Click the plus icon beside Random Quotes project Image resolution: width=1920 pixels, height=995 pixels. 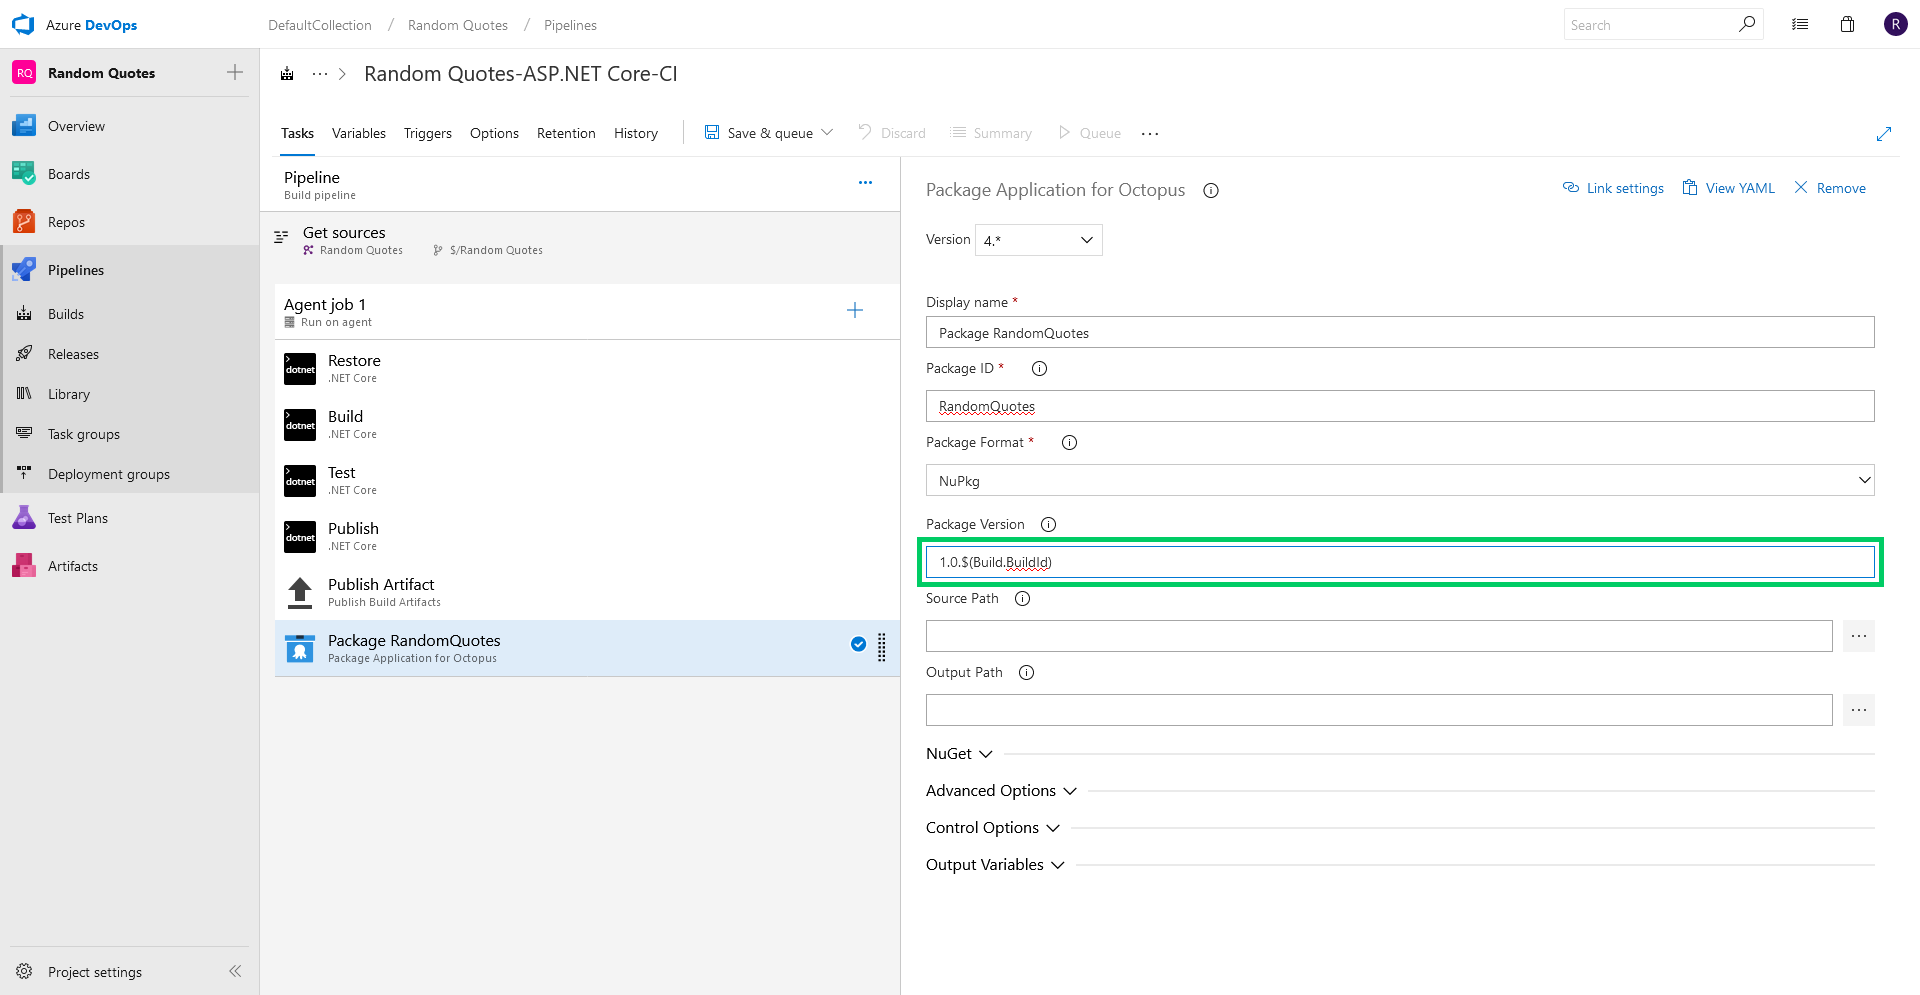(x=235, y=72)
